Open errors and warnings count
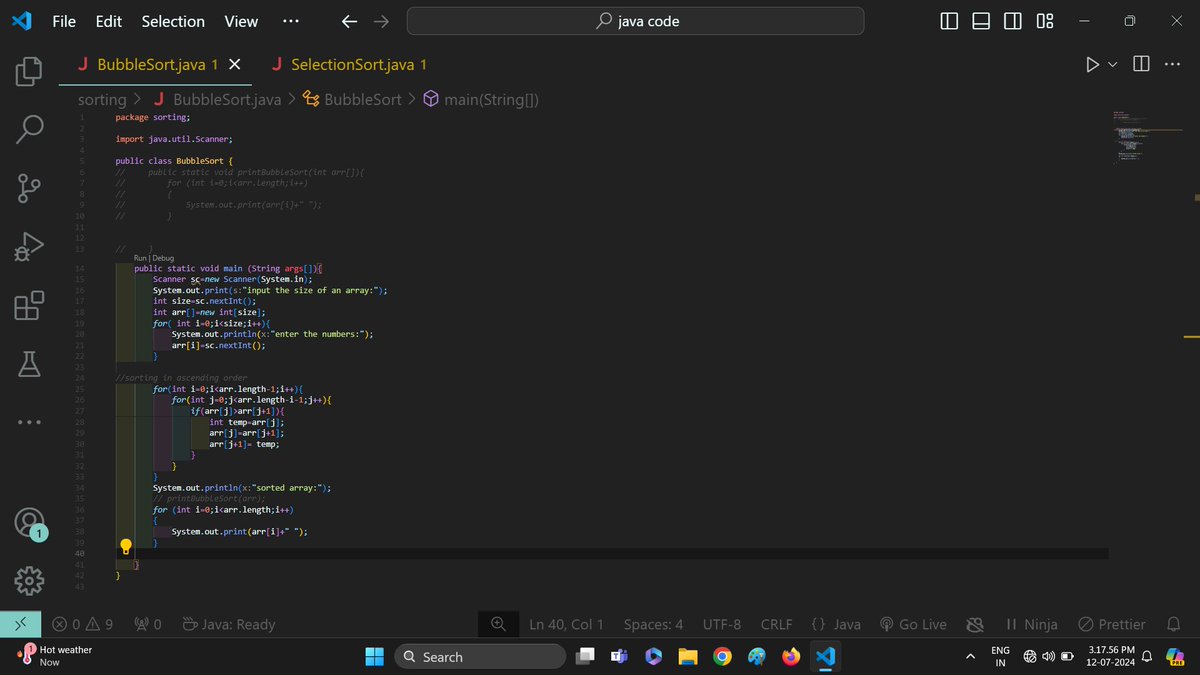The height and width of the screenshot is (675, 1200). click(82, 624)
